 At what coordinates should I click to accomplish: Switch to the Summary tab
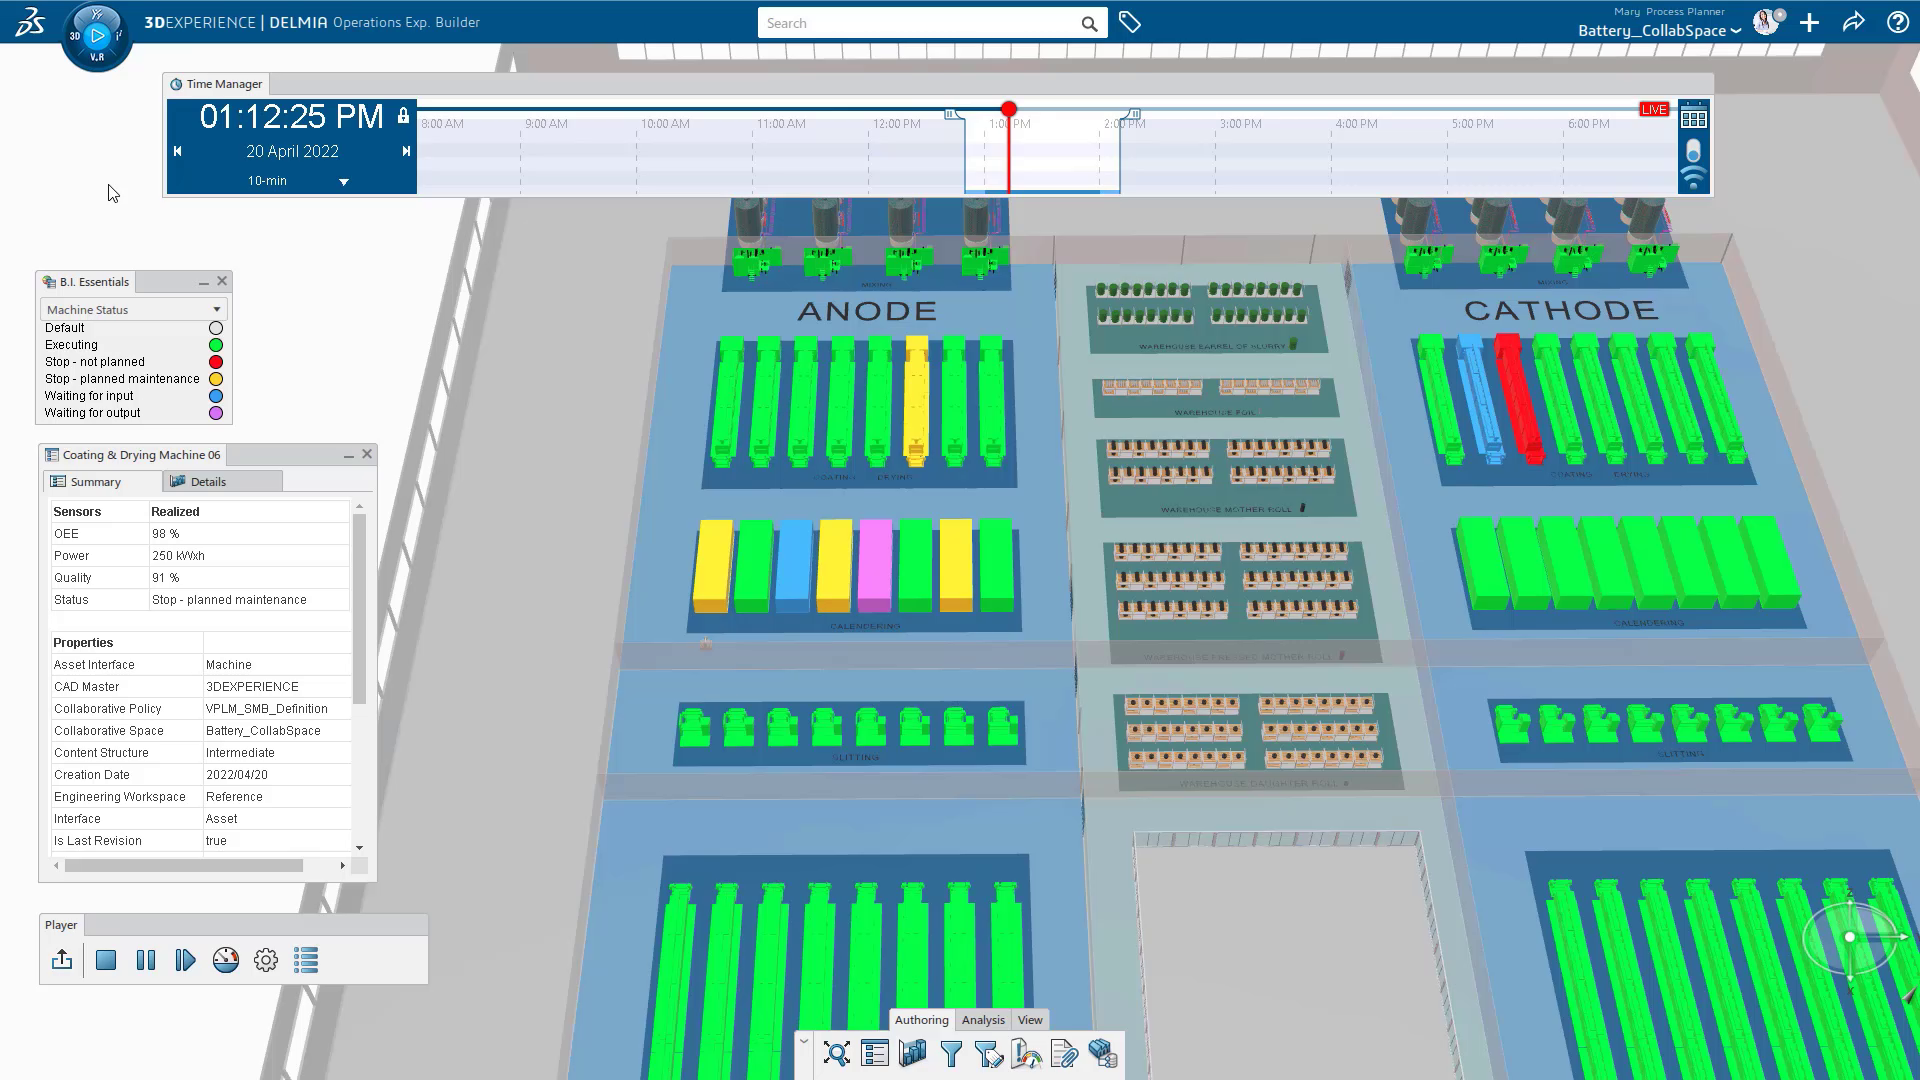click(x=104, y=482)
